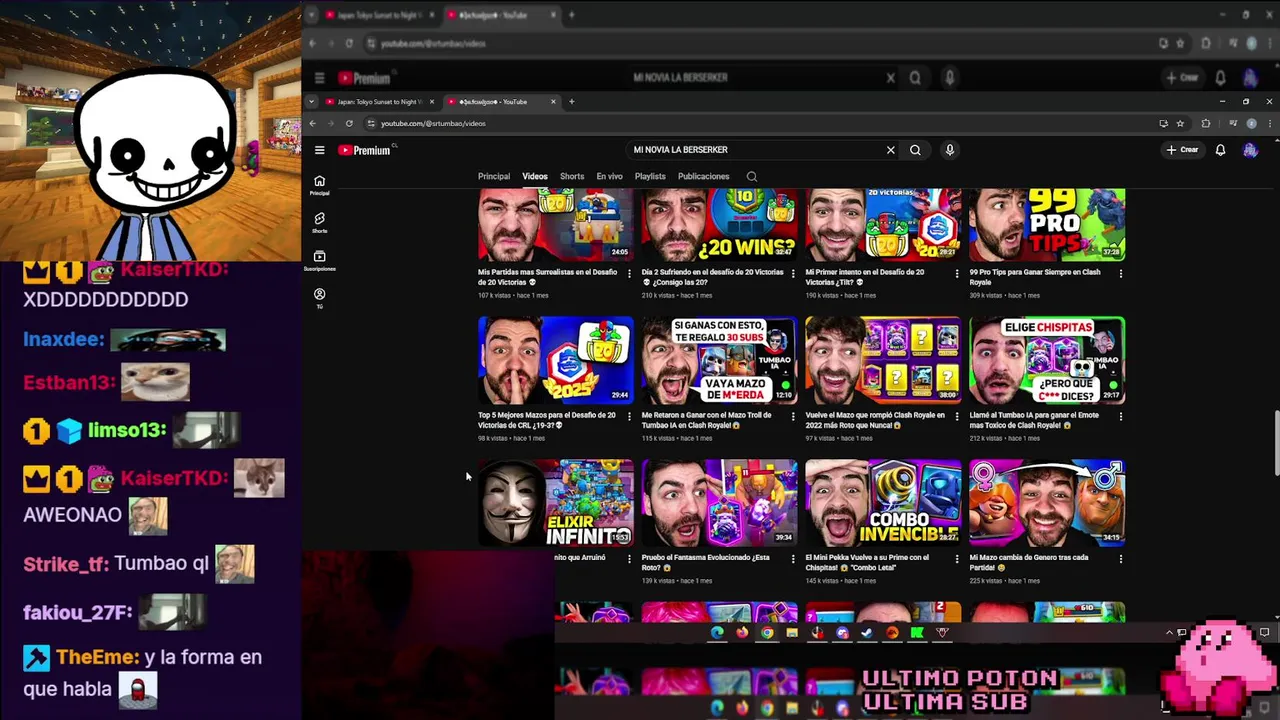Search within the channel using magnifier icon
The image size is (1280, 720).
(x=752, y=176)
